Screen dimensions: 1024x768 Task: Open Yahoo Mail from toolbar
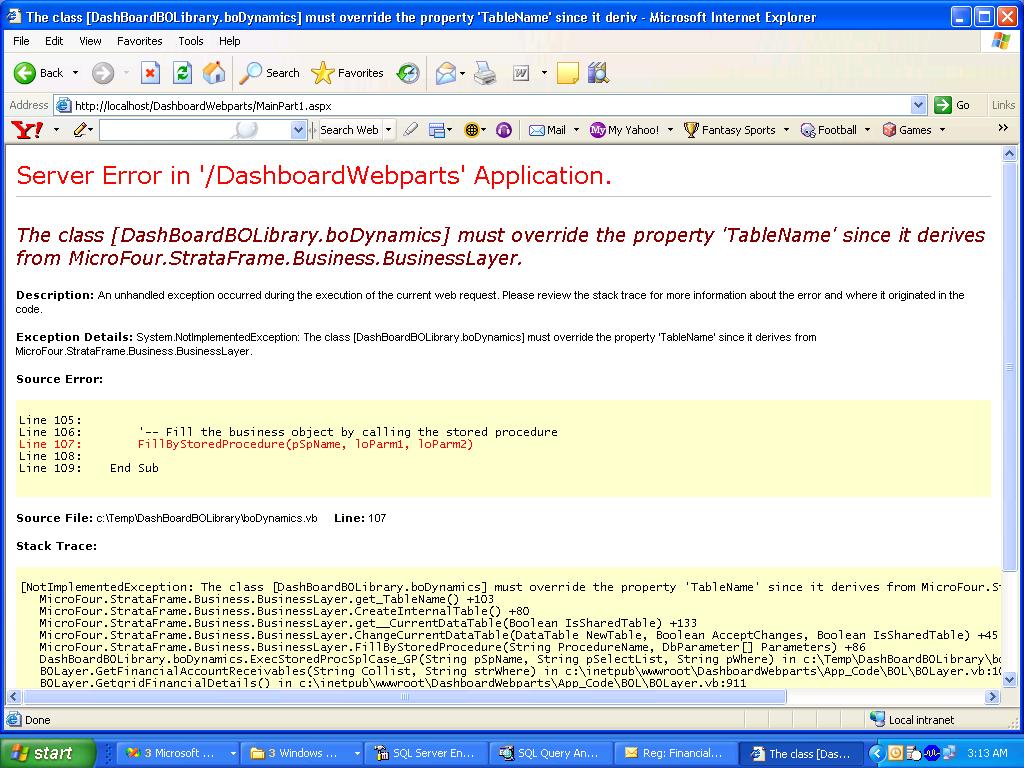click(548, 130)
